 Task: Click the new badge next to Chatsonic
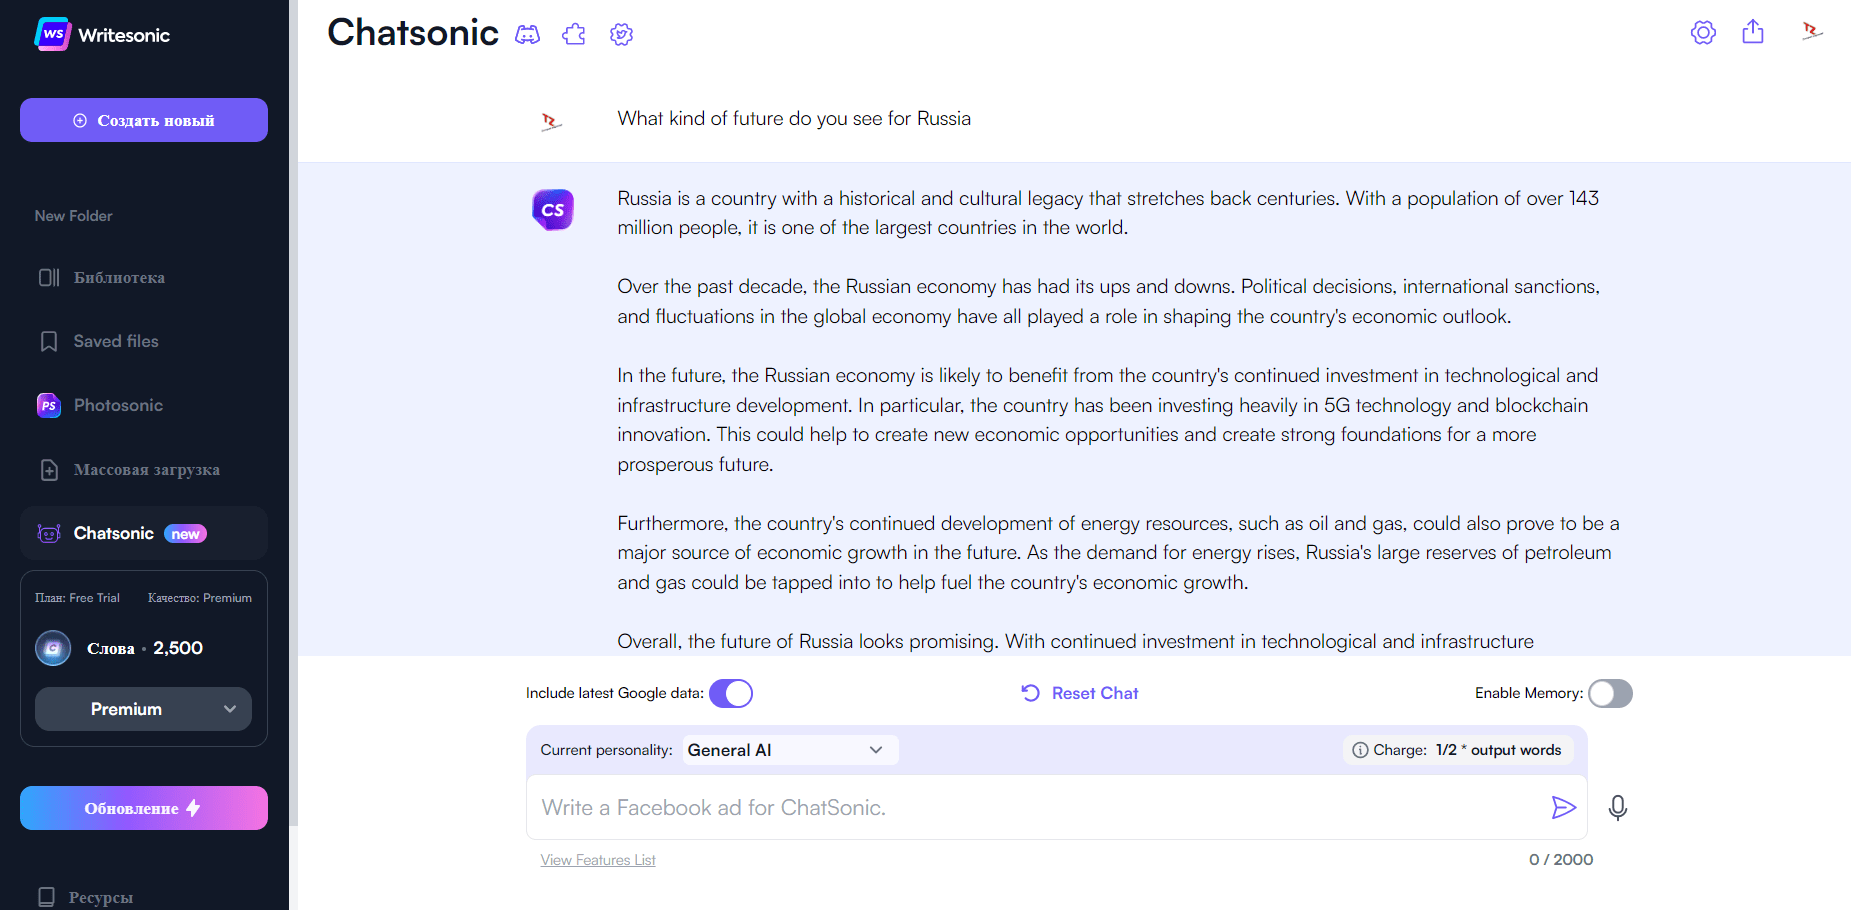click(x=185, y=534)
